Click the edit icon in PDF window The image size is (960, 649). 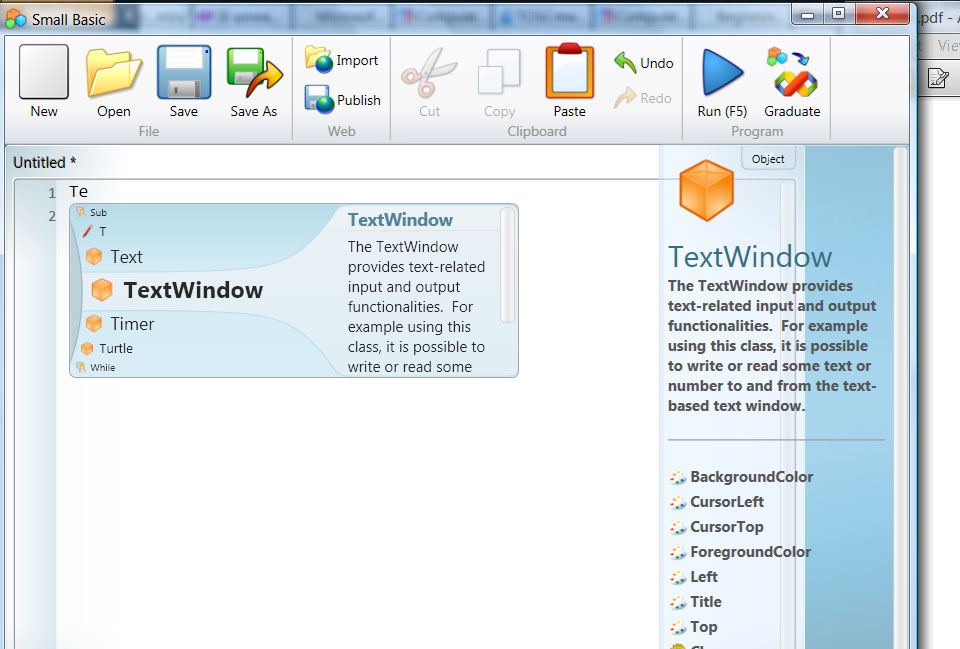click(937, 78)
